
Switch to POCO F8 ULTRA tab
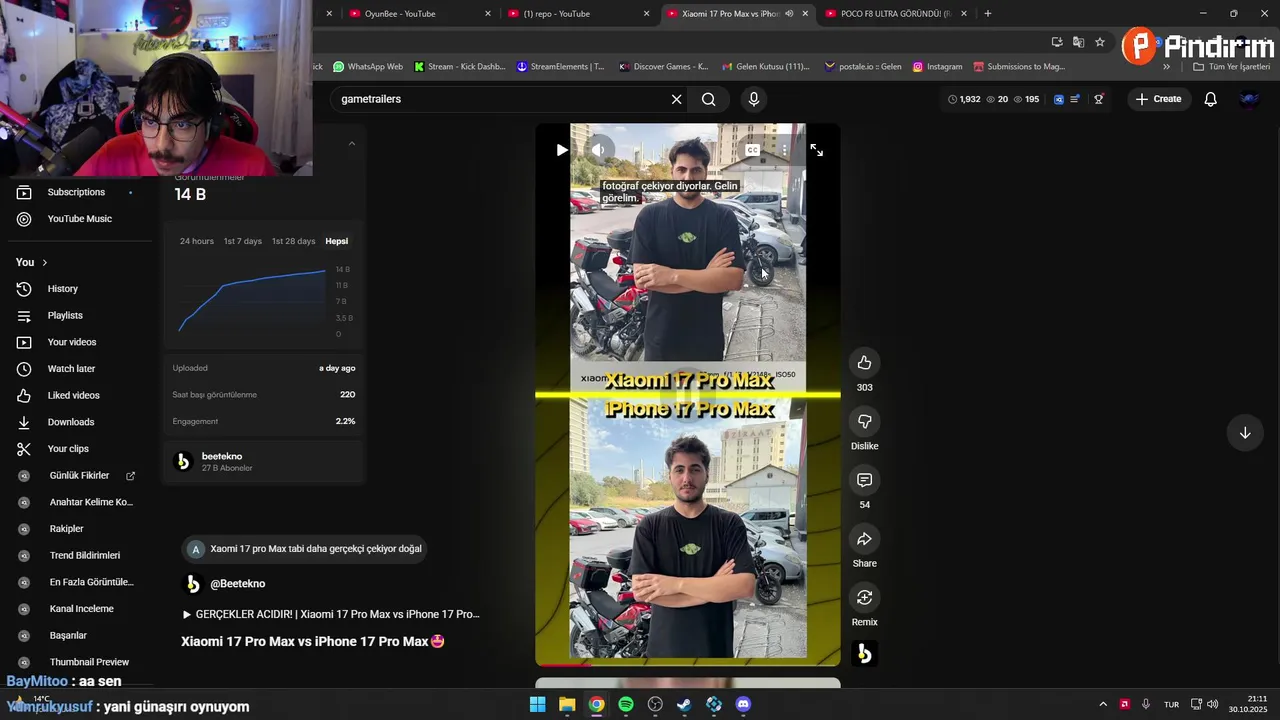click(895, 14)
